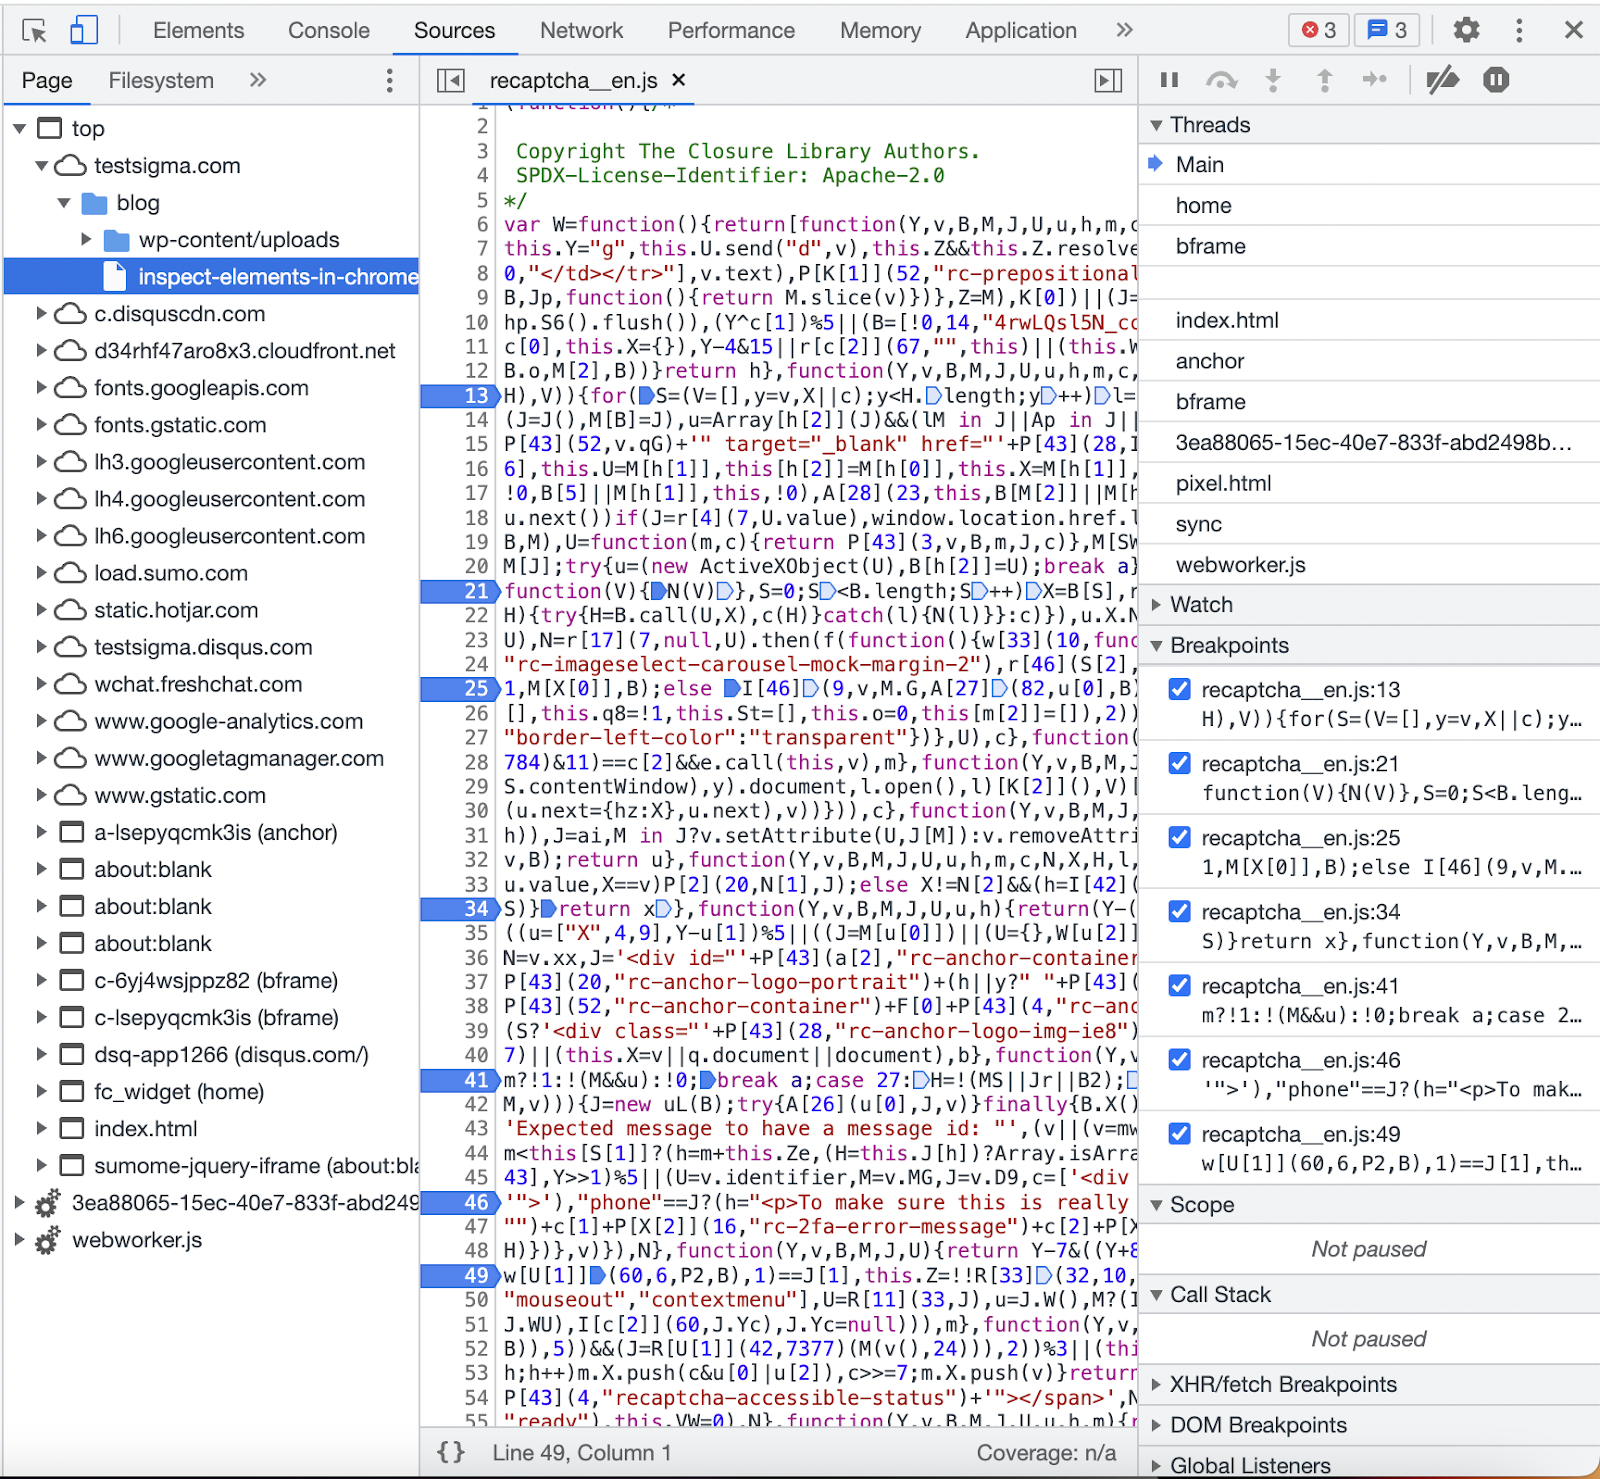Uncheck the recaptcha__en.js:13 breakpoint
This screenshot has height=1479, width=1600.
tap(1180, 689)
